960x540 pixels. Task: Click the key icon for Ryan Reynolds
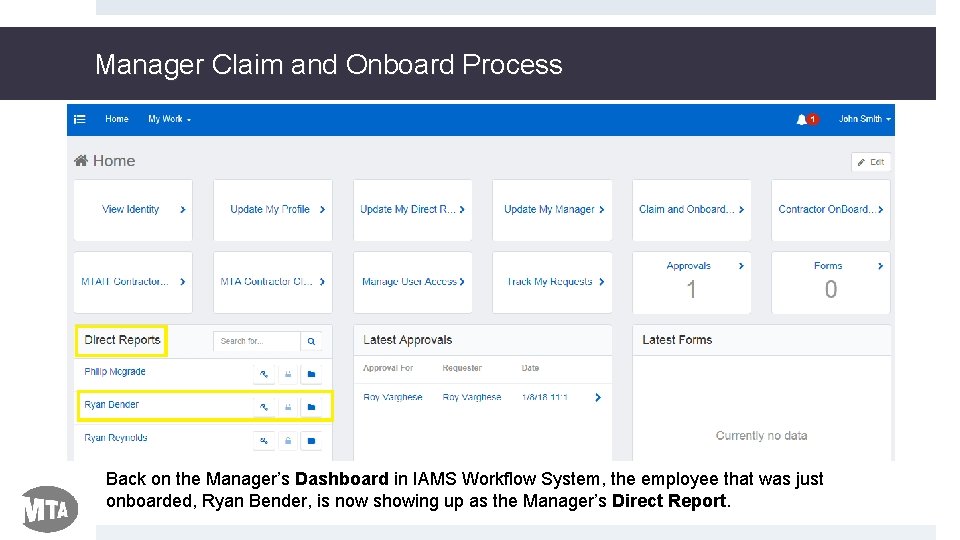click(264, 440)
